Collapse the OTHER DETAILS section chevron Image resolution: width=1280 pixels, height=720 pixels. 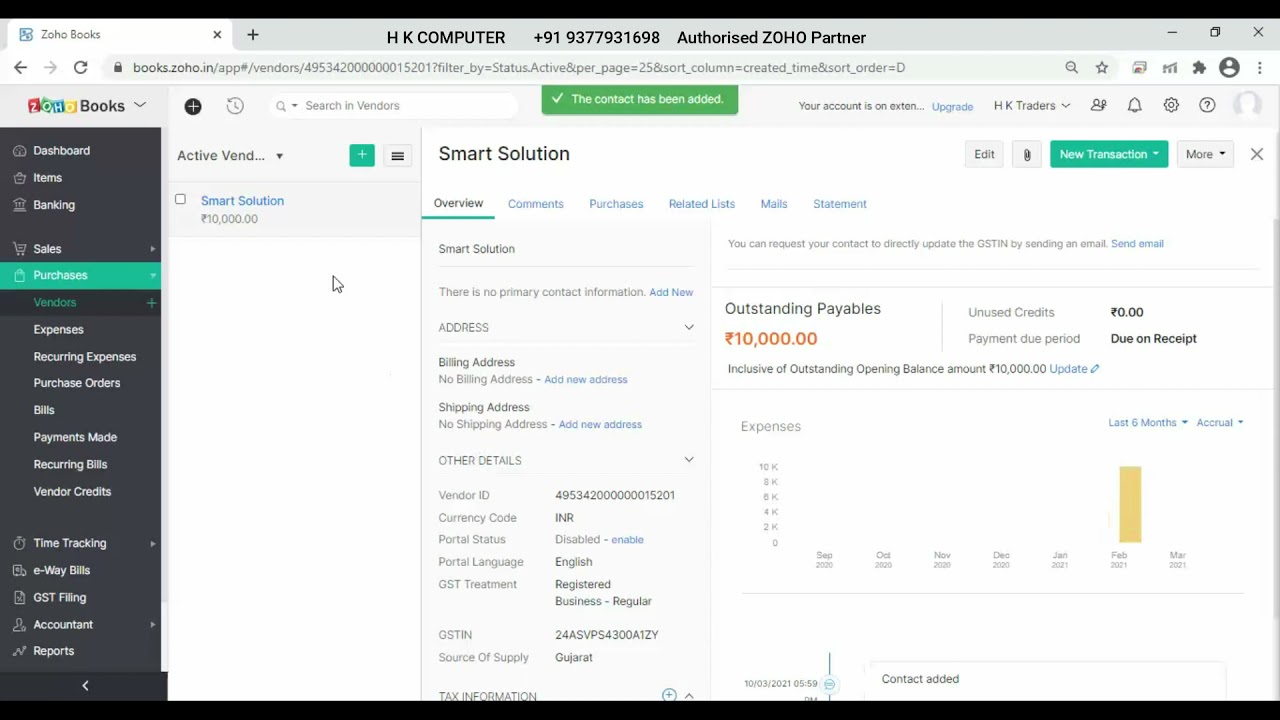click(x=688, y=460)
